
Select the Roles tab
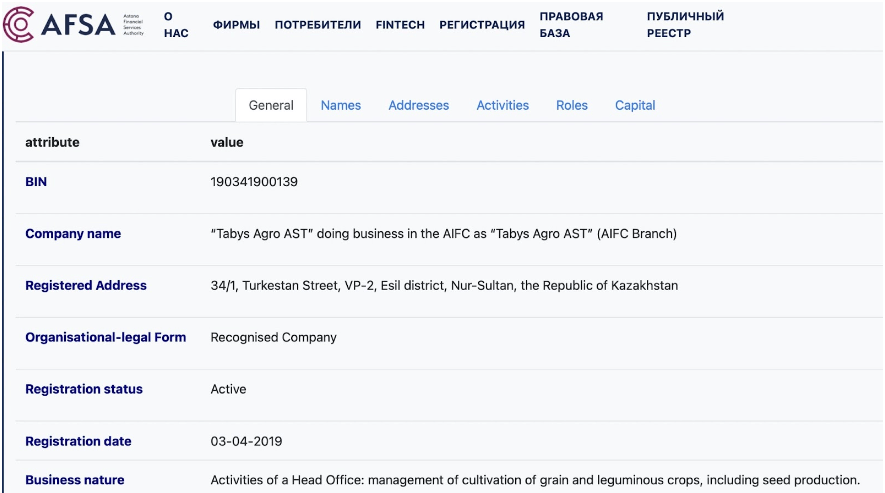[x=572, y=105]
